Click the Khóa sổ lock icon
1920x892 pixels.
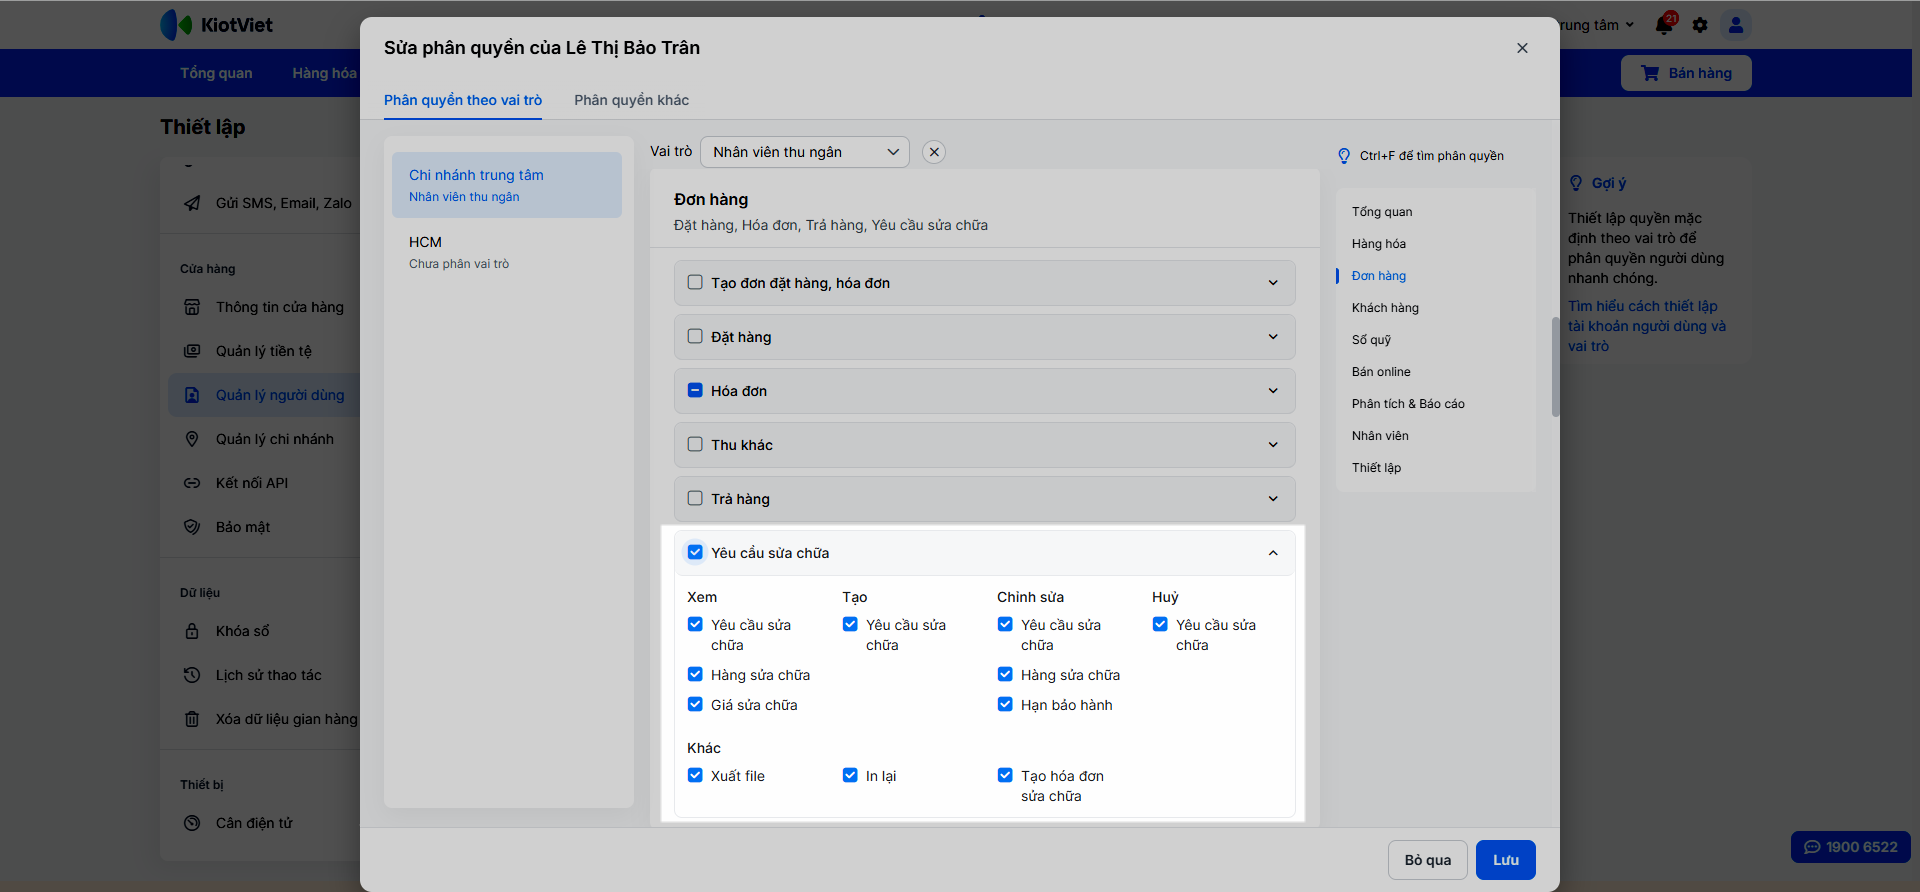coord(192,631)
